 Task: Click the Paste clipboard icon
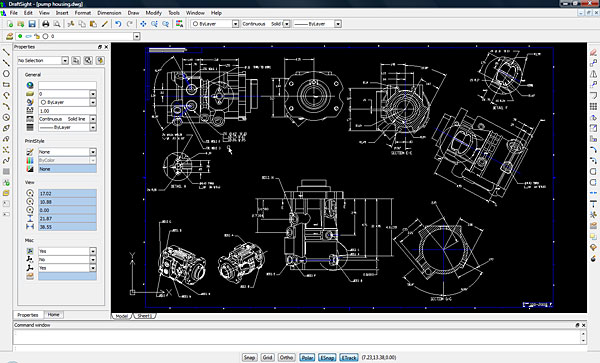coord(93,24)
